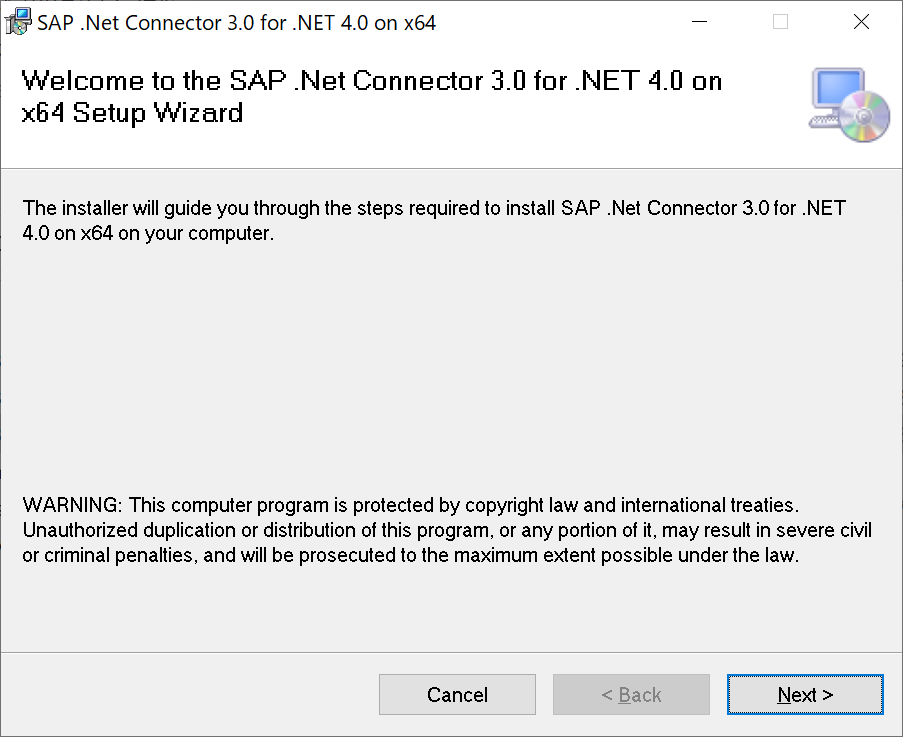Click the window title bar text

[237, 22]
